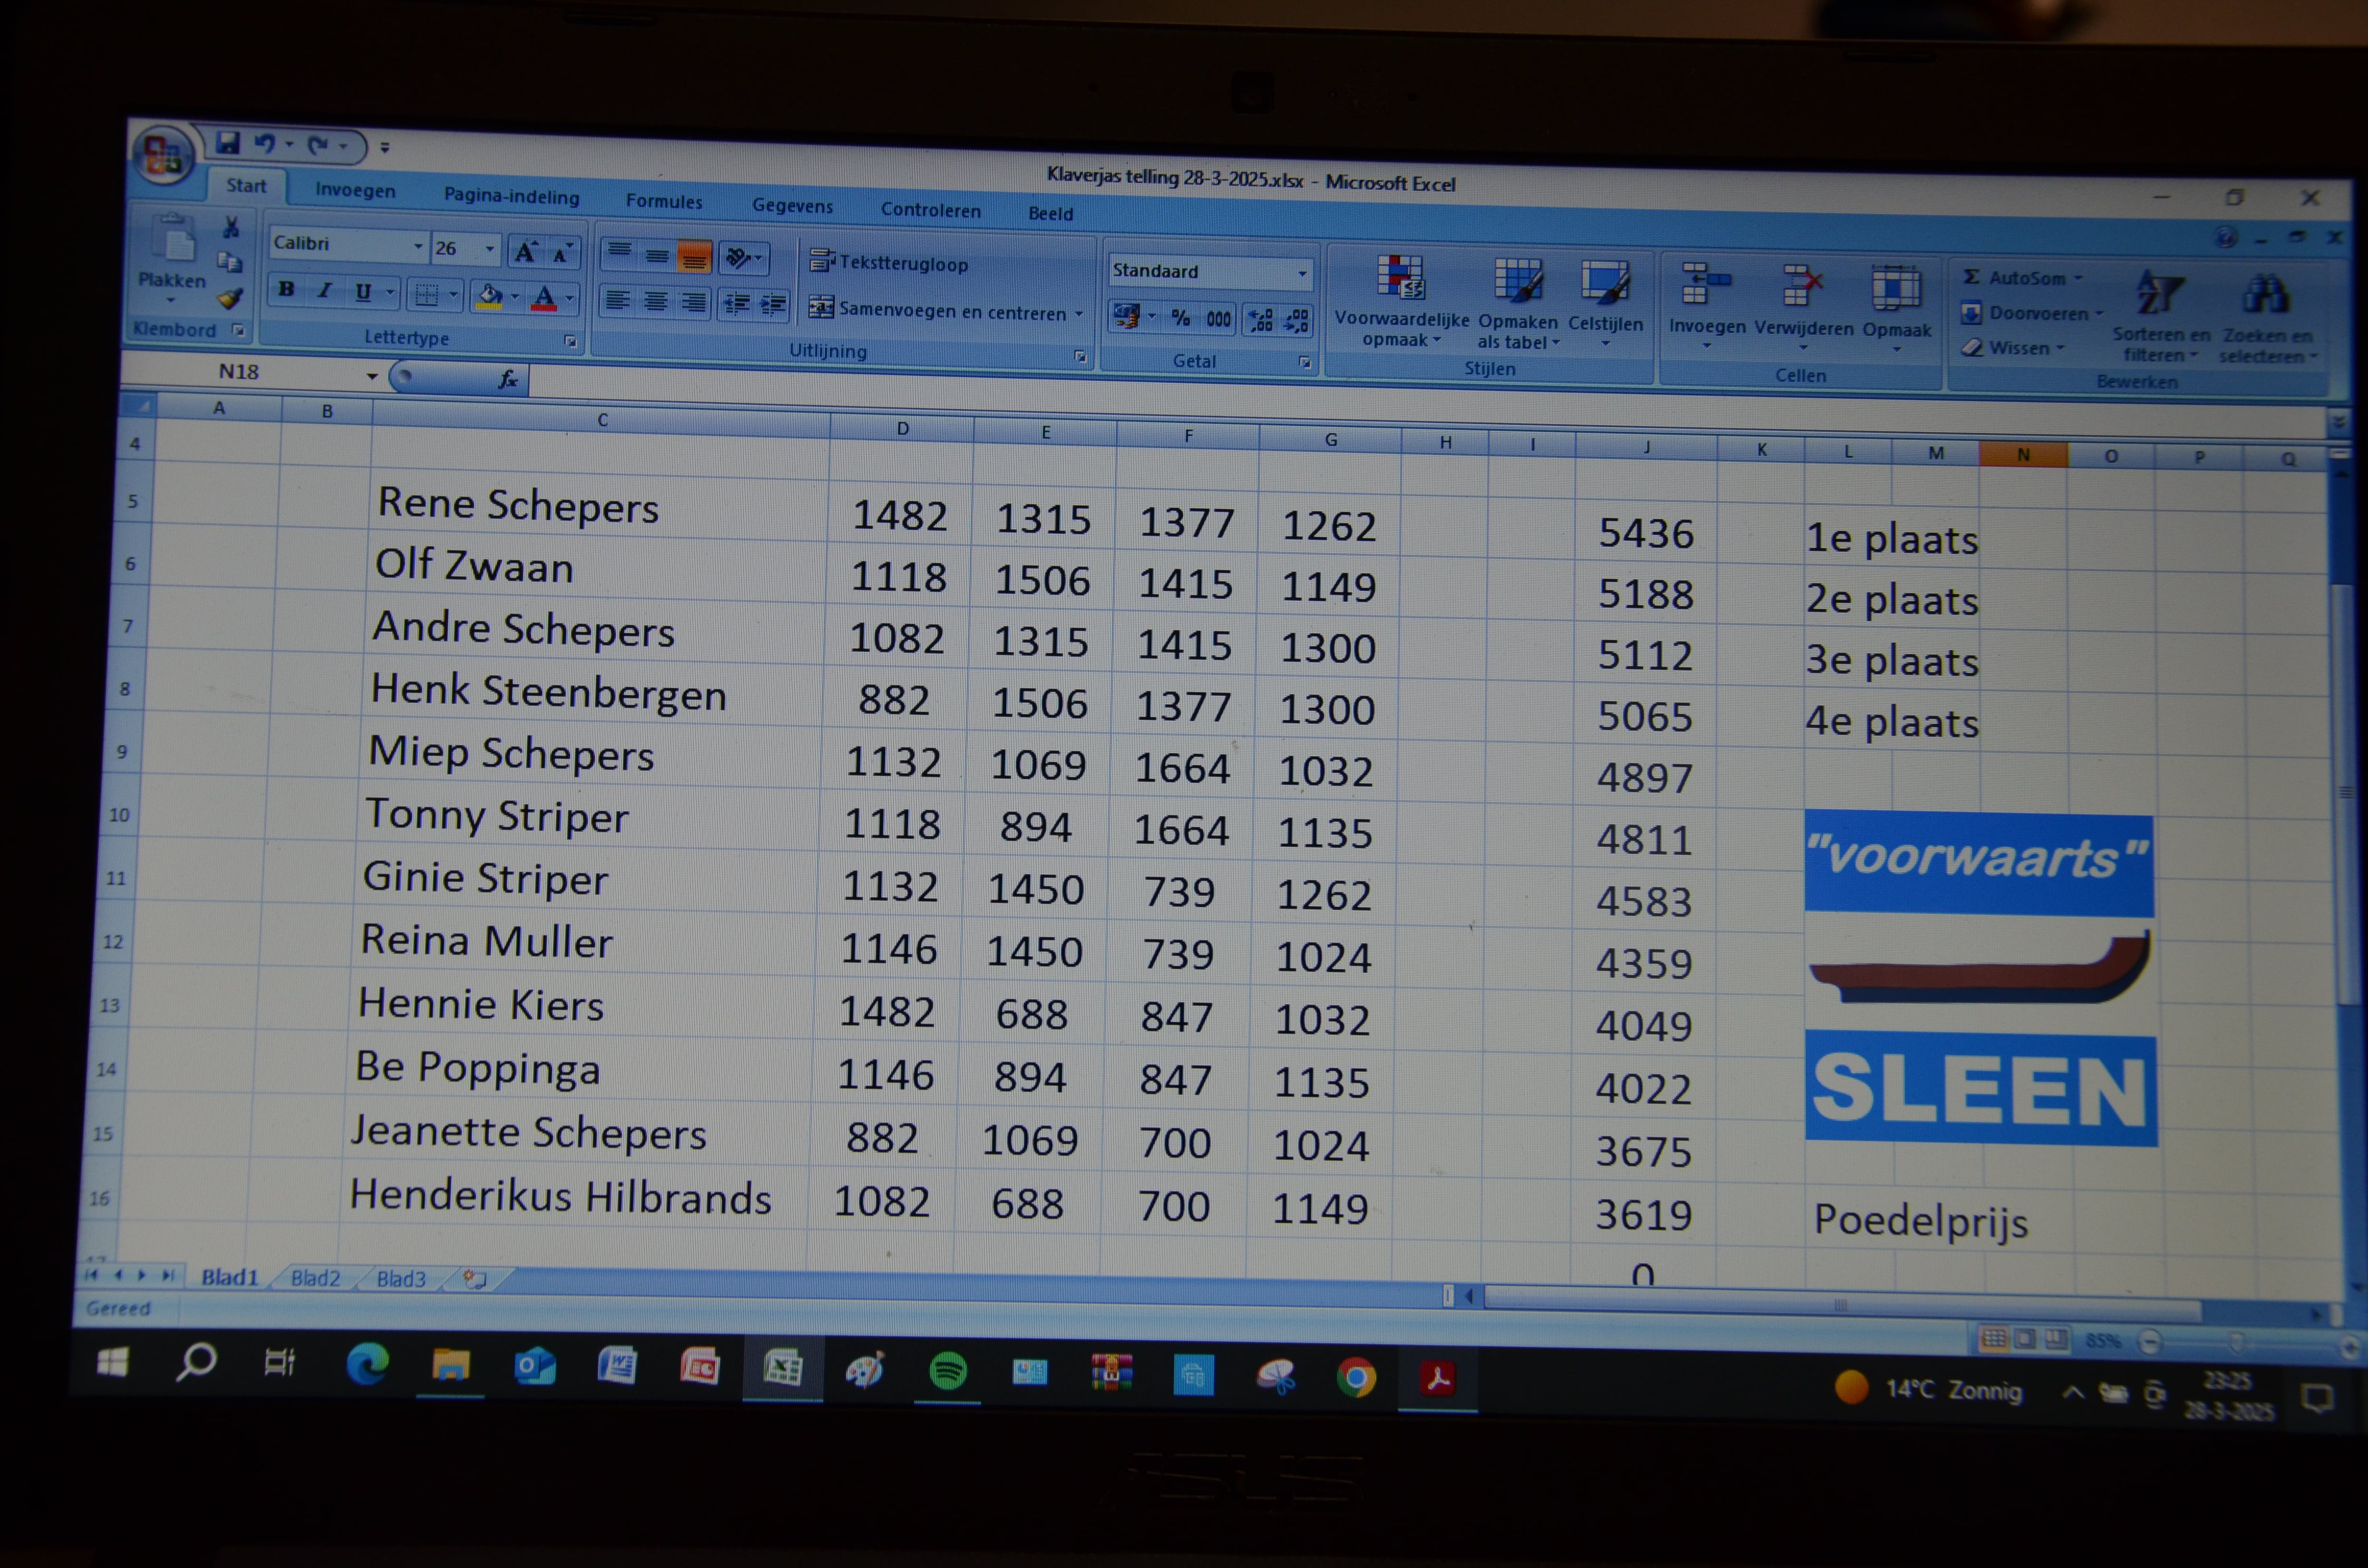Click the percent style icon
The height and width of the screenshot is (1568, 2368).
tap(1181, 318)
